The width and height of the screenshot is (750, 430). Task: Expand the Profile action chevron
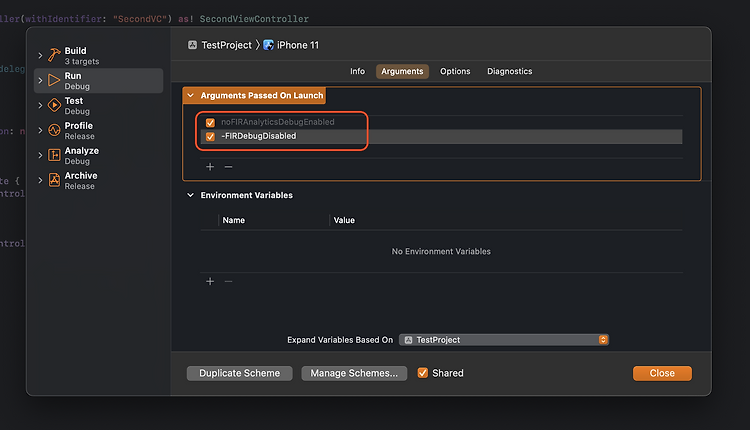40,130
